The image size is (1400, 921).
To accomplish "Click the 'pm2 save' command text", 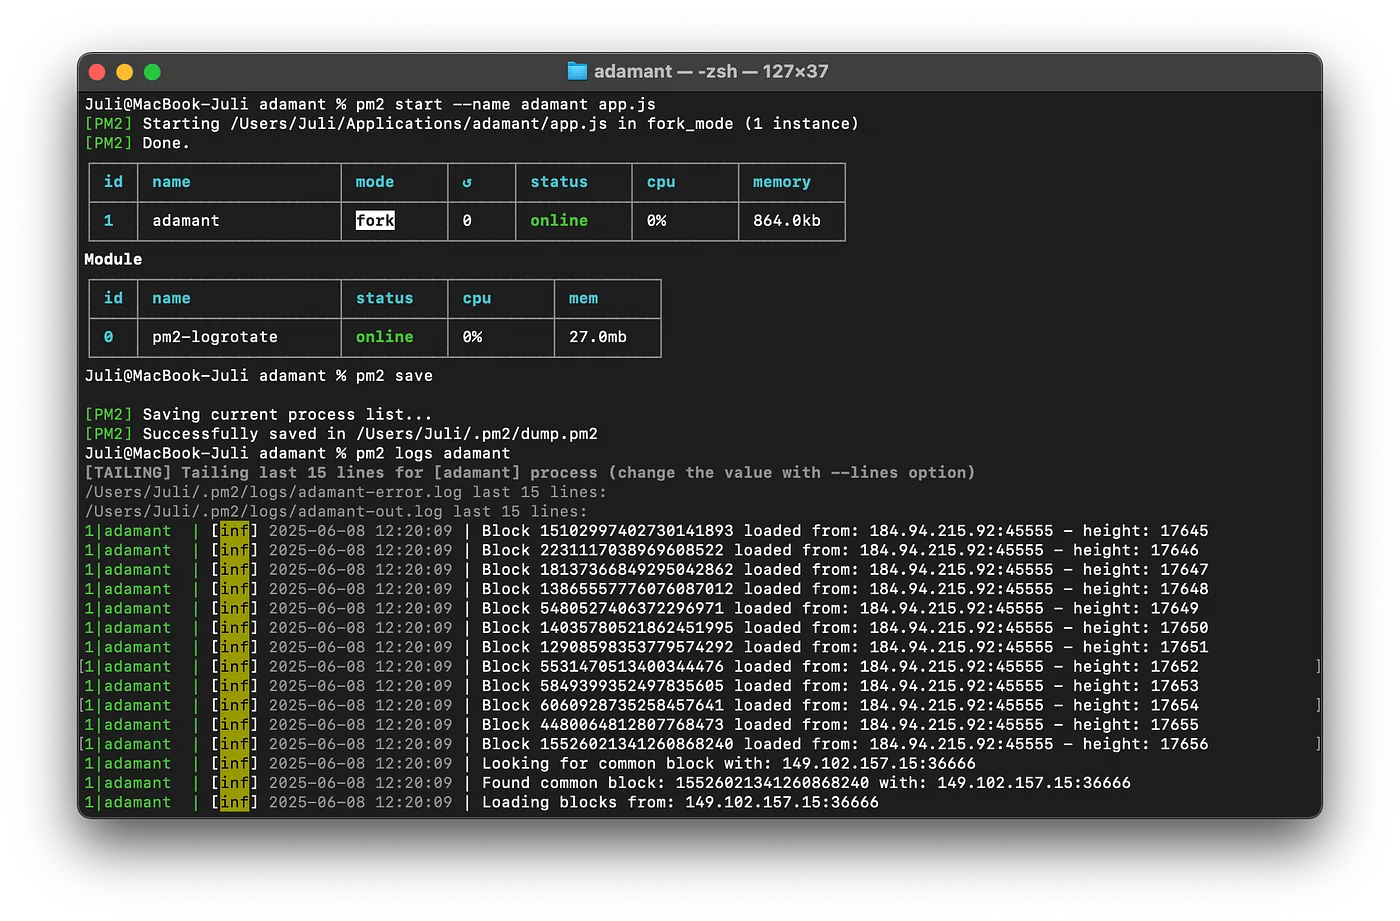I will pyautogui.click(x=394, y=376).
